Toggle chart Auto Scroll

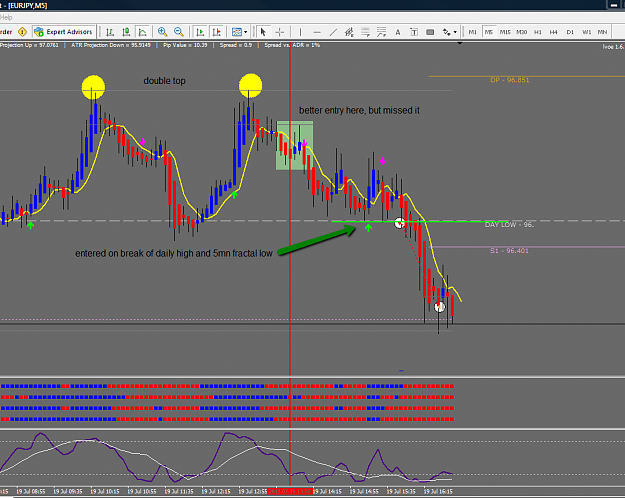[200, 32]
